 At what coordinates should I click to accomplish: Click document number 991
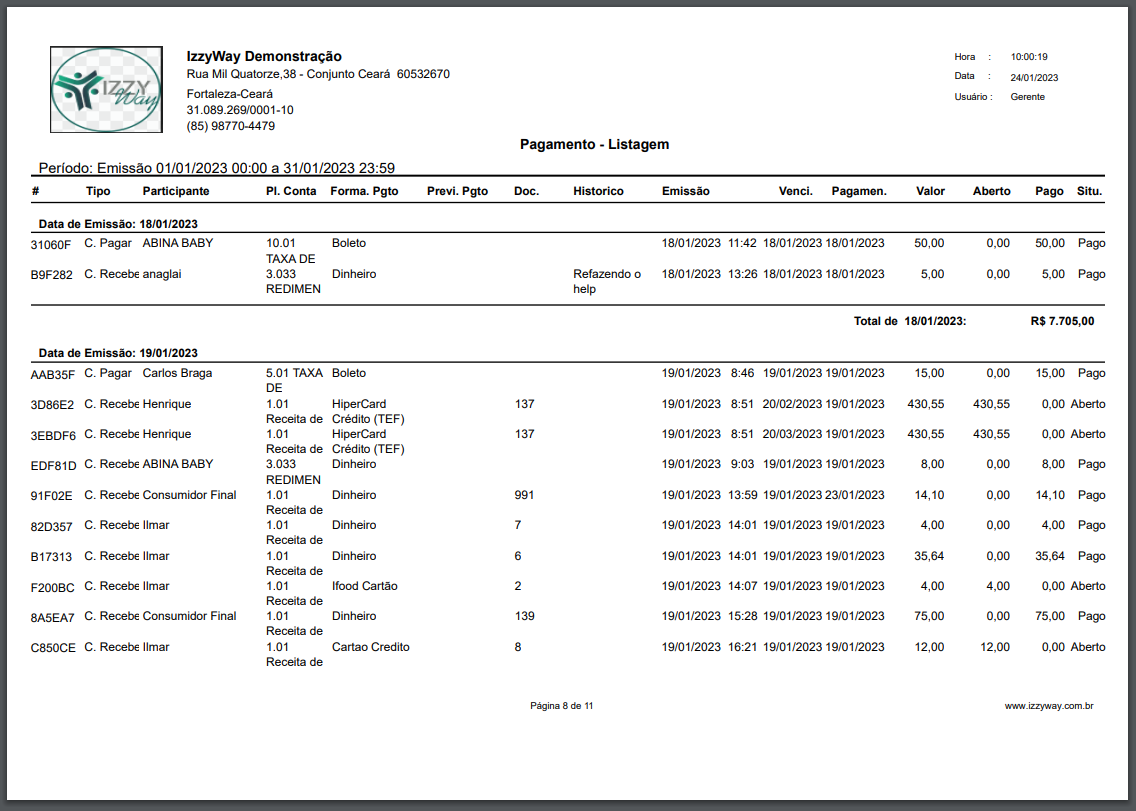coord(524,495)
